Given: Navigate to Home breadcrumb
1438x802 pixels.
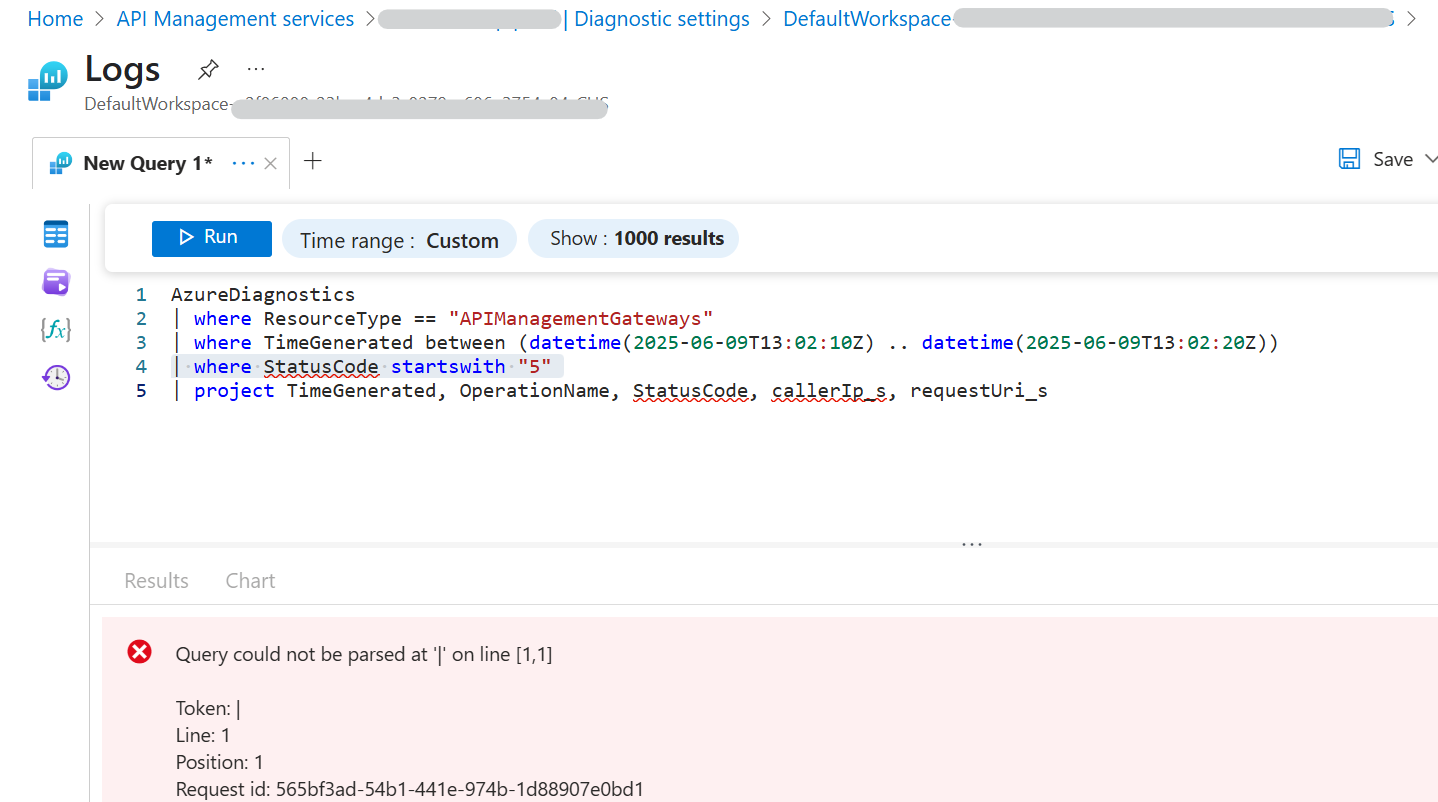Looking at the screenshot, I should 55,18.
